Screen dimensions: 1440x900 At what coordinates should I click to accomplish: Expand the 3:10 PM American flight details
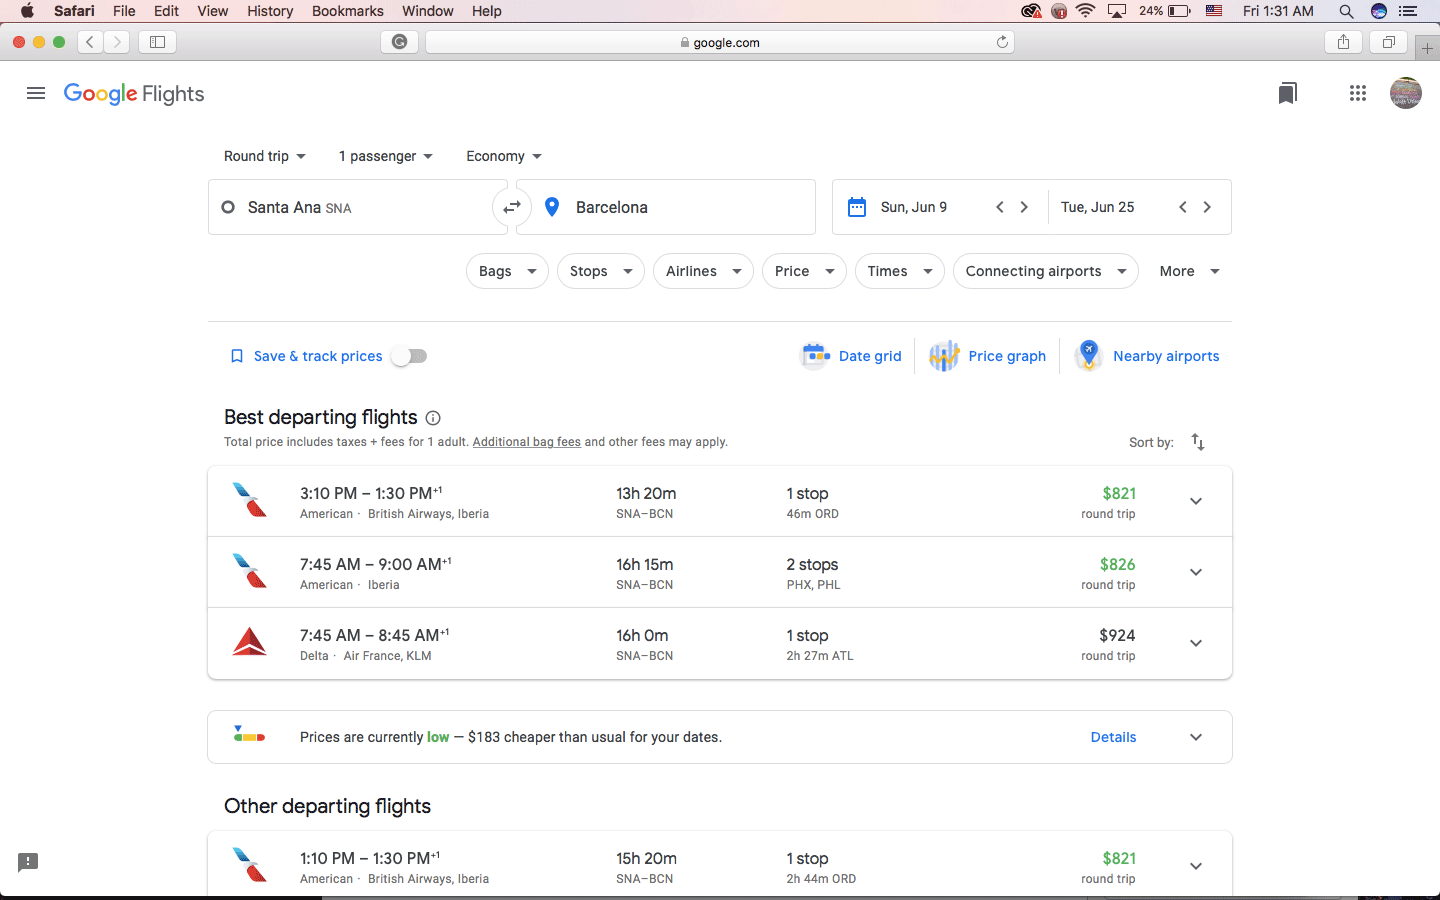coord(1196,501)
